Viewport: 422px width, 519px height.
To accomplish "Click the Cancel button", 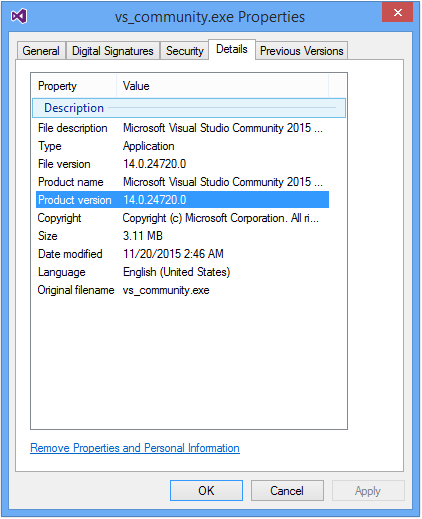I will (287, 491).
